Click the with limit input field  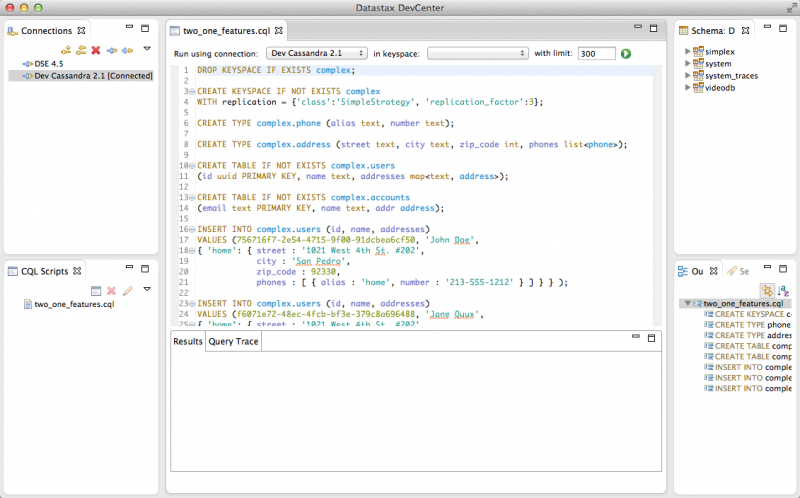[596, 54]
